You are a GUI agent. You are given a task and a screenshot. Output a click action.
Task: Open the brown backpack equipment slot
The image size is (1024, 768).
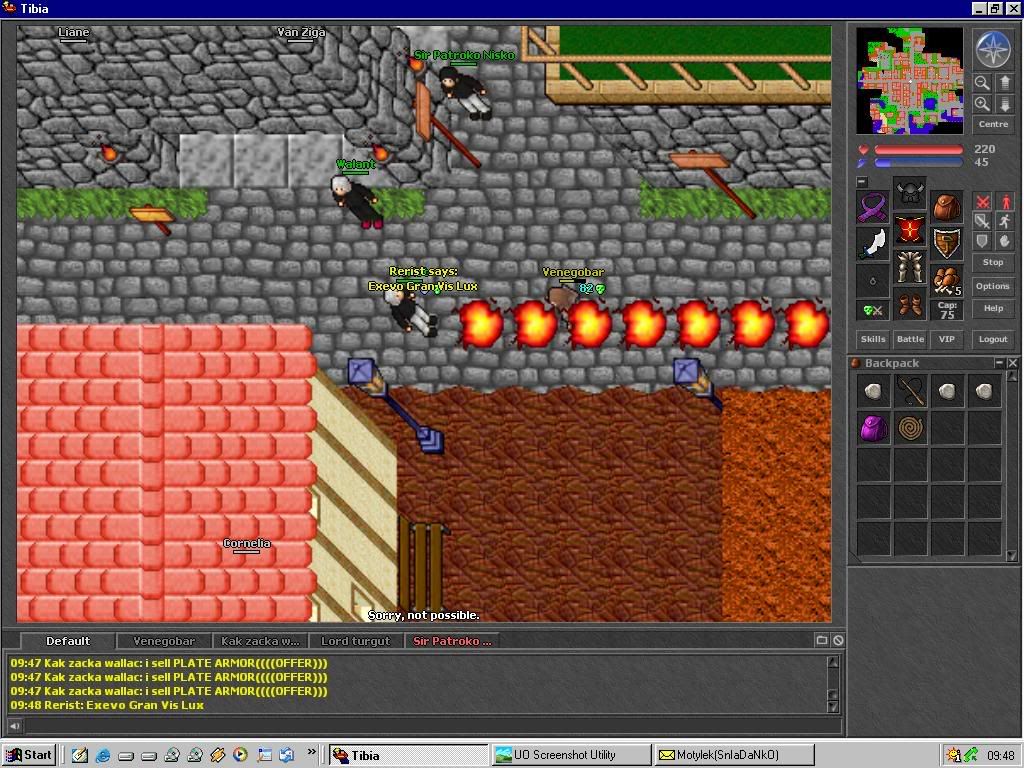[947, 208]
